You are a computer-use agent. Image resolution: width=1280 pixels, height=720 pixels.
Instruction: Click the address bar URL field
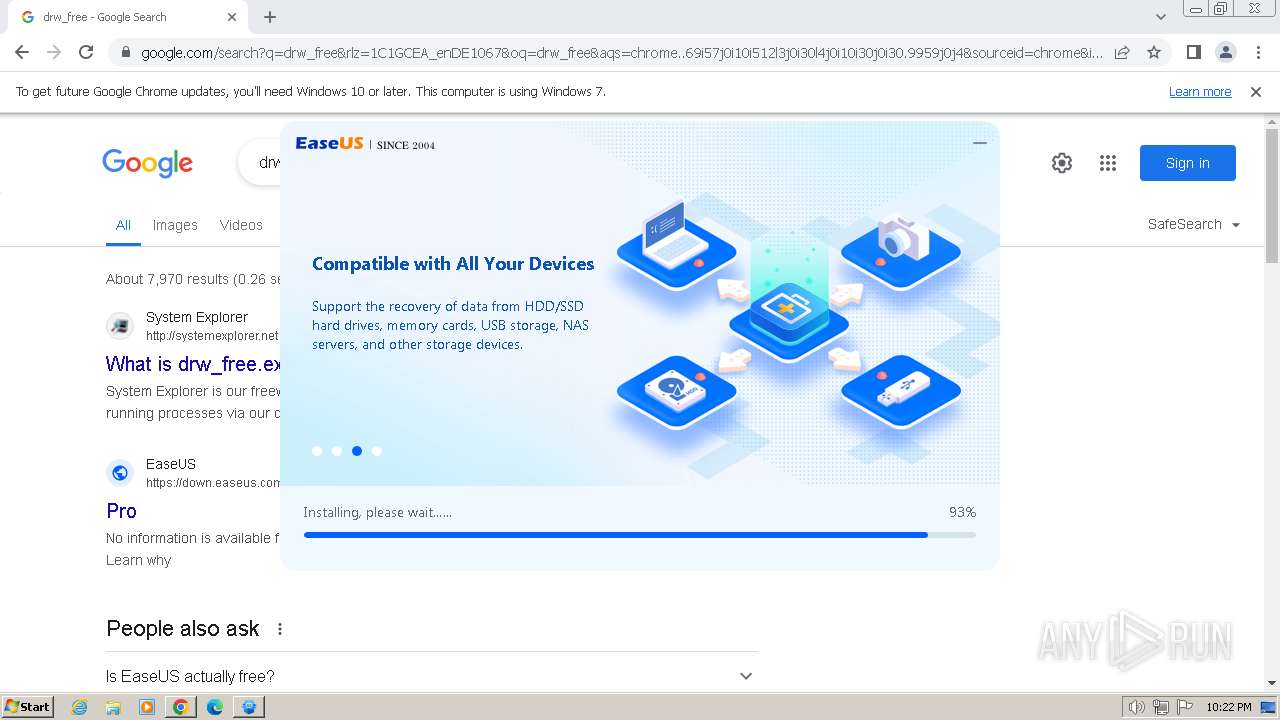click(x=620, y=52)
